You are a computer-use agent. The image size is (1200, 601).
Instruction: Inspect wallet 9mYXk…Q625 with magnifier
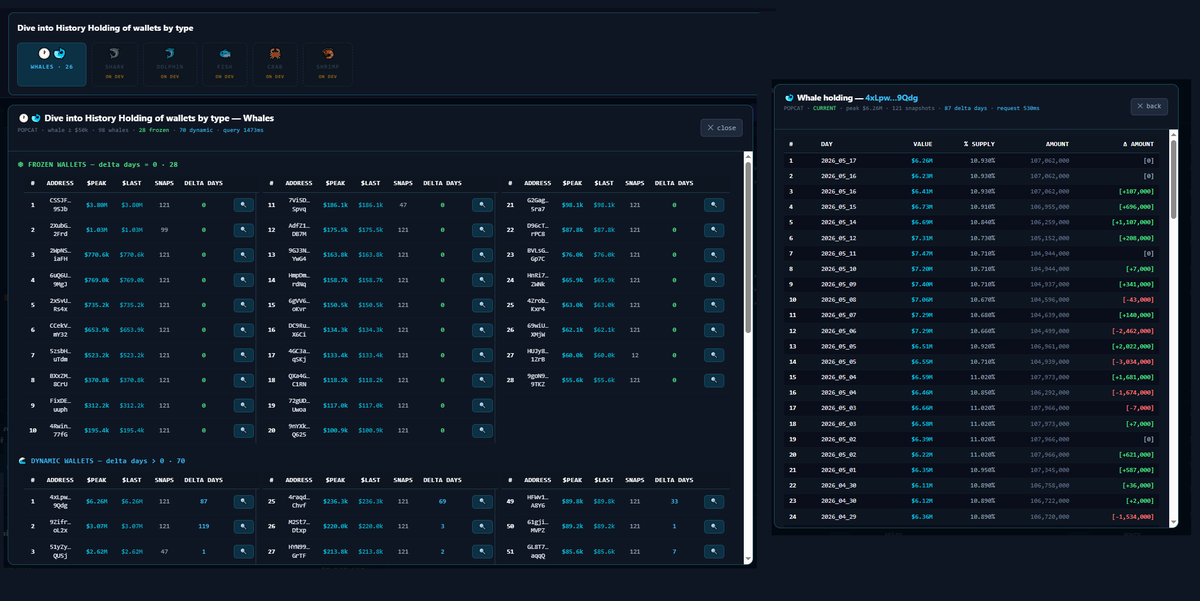click(482, 430)
